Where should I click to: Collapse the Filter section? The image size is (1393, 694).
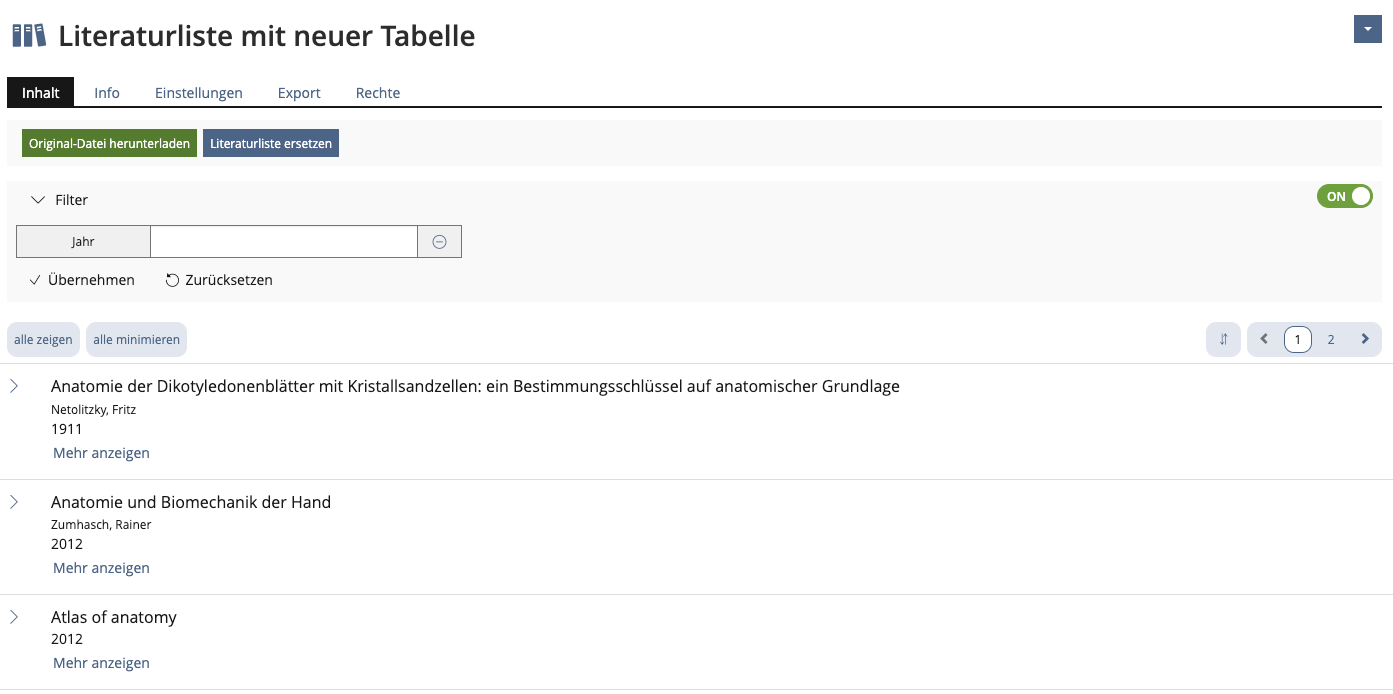(x=39, y=200)
